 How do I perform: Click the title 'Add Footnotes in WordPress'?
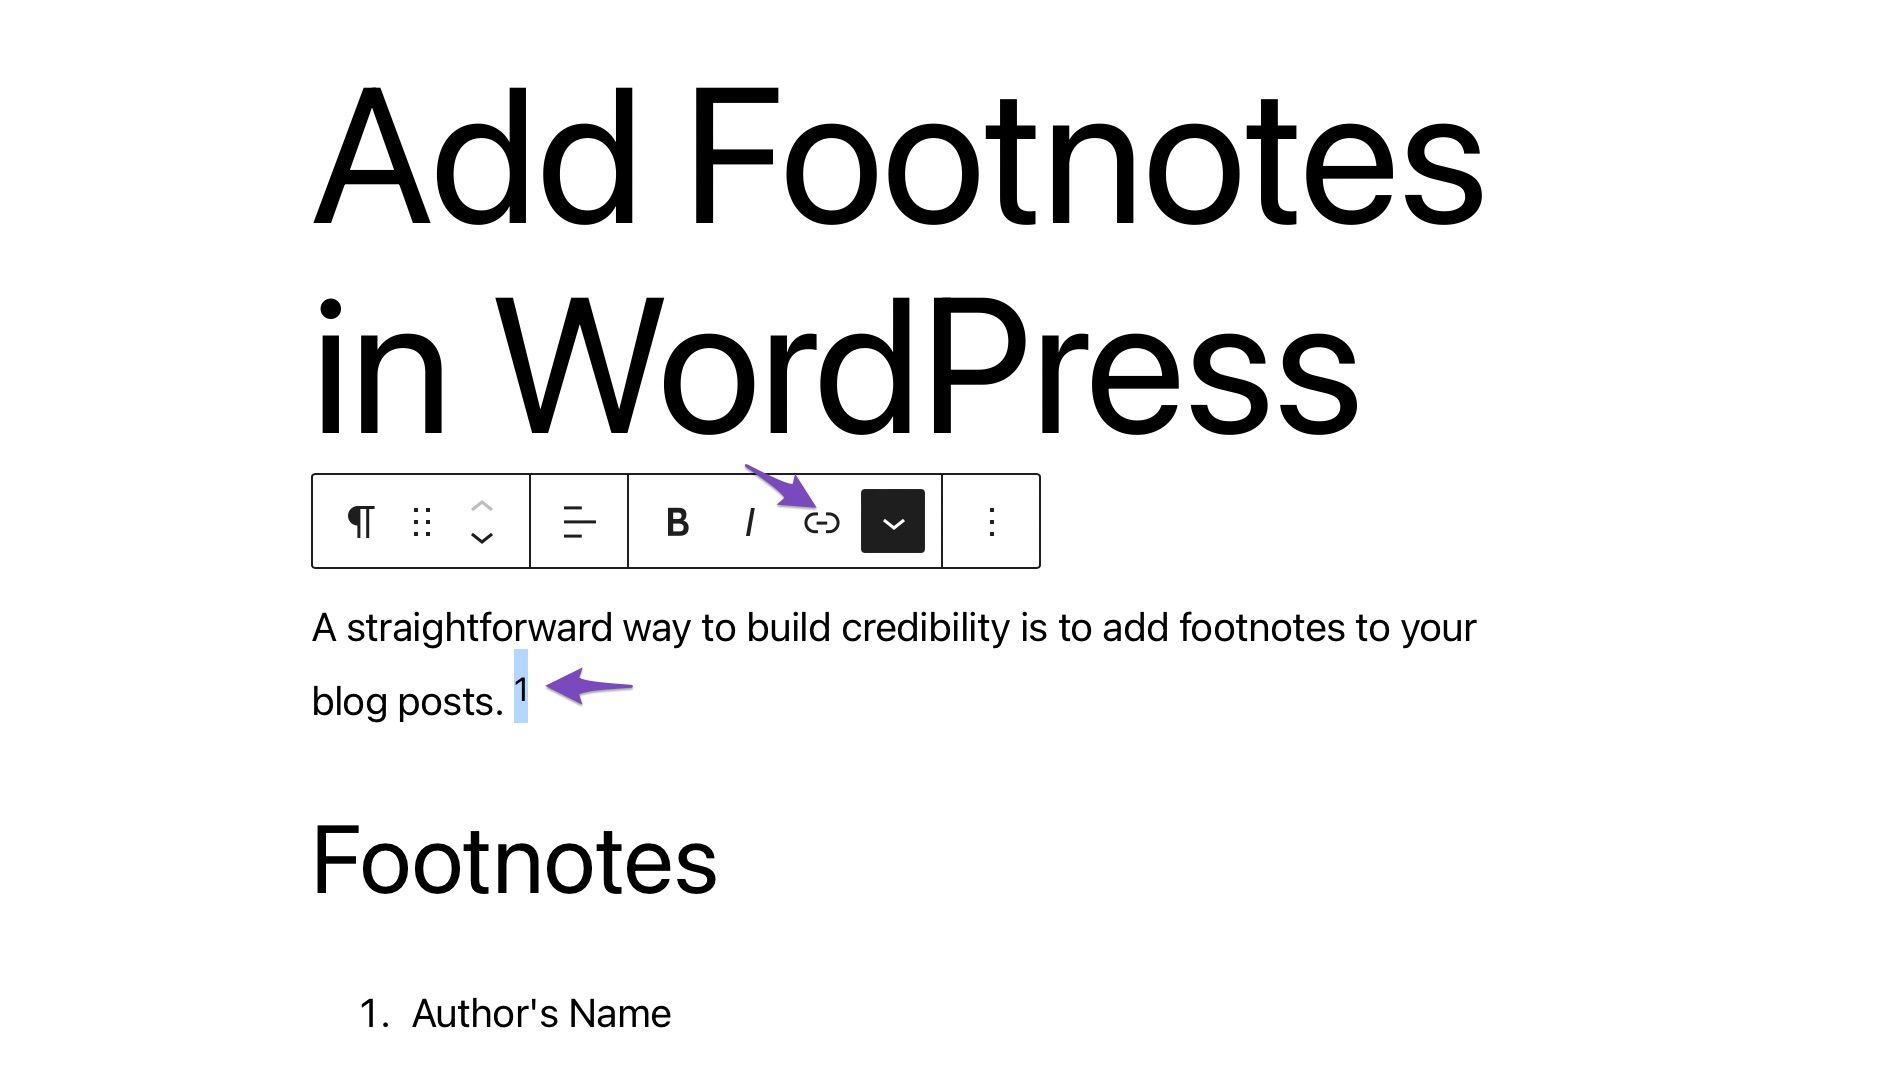pos(897,260)
